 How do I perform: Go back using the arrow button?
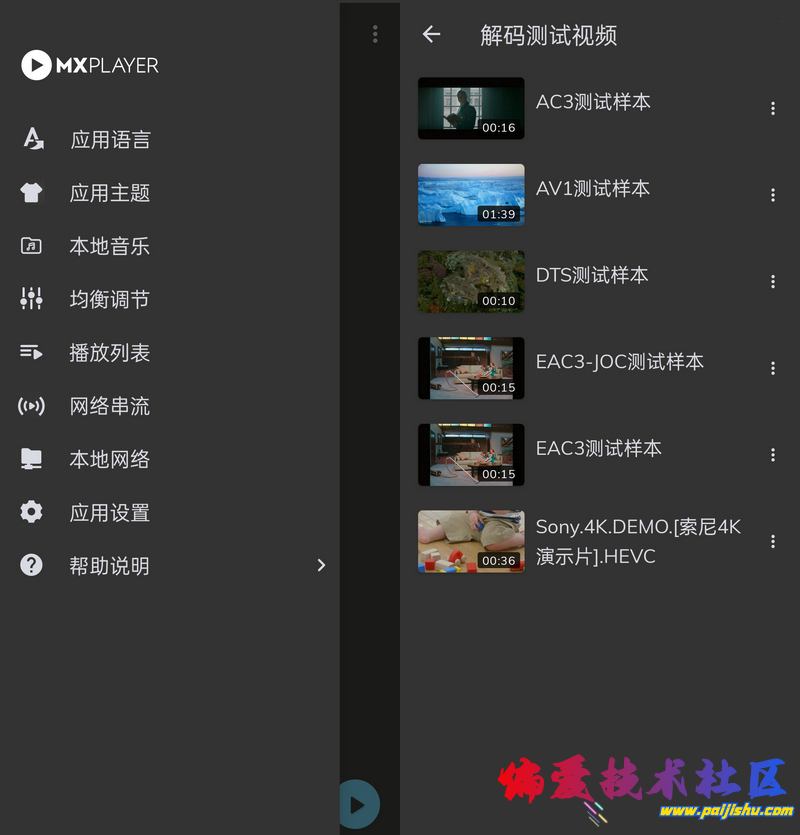(x=431, y=35)
